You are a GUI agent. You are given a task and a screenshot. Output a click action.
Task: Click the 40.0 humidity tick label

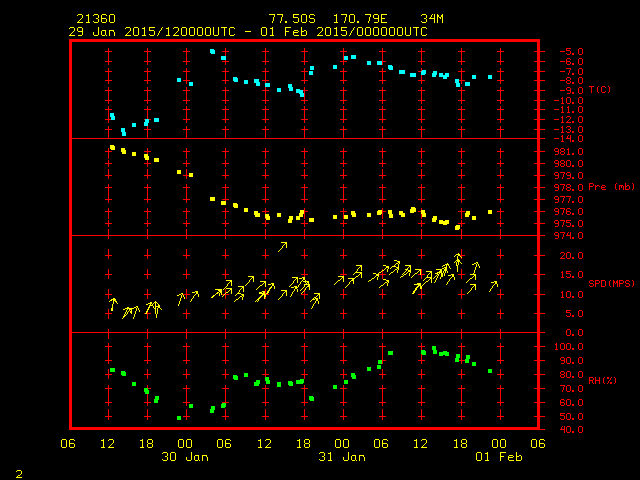click(571, 429)
